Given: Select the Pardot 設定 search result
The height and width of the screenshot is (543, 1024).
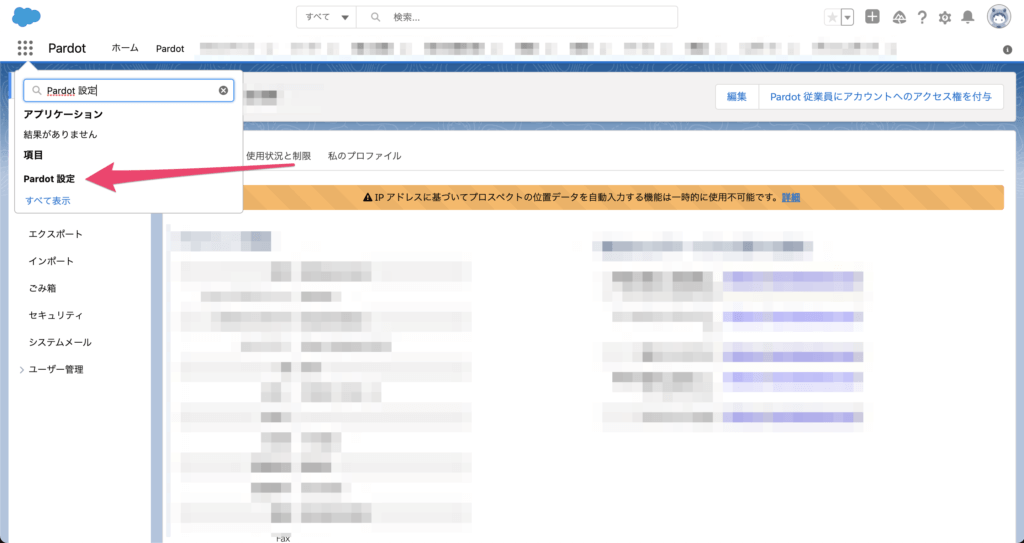Looking at the screenshot, I should [49, 178].
